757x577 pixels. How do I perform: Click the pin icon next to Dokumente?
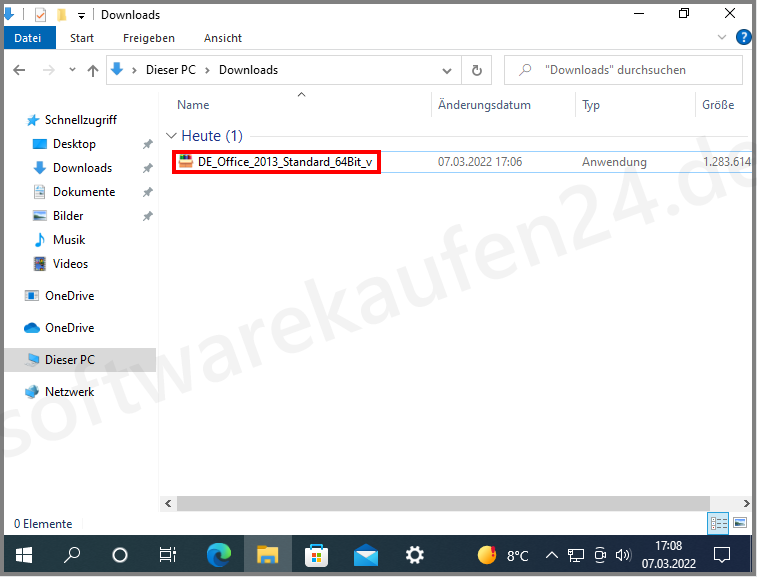pyautogui.click(x=148, y=192)
